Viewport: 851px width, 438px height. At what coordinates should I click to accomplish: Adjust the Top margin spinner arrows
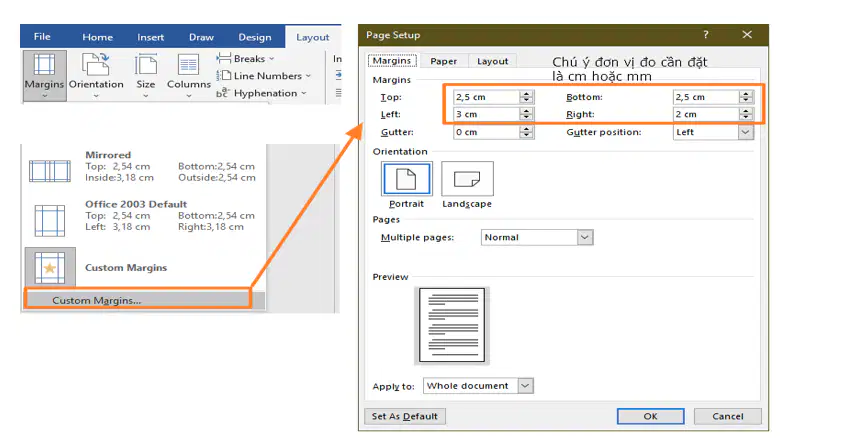(x=526, y=97)
